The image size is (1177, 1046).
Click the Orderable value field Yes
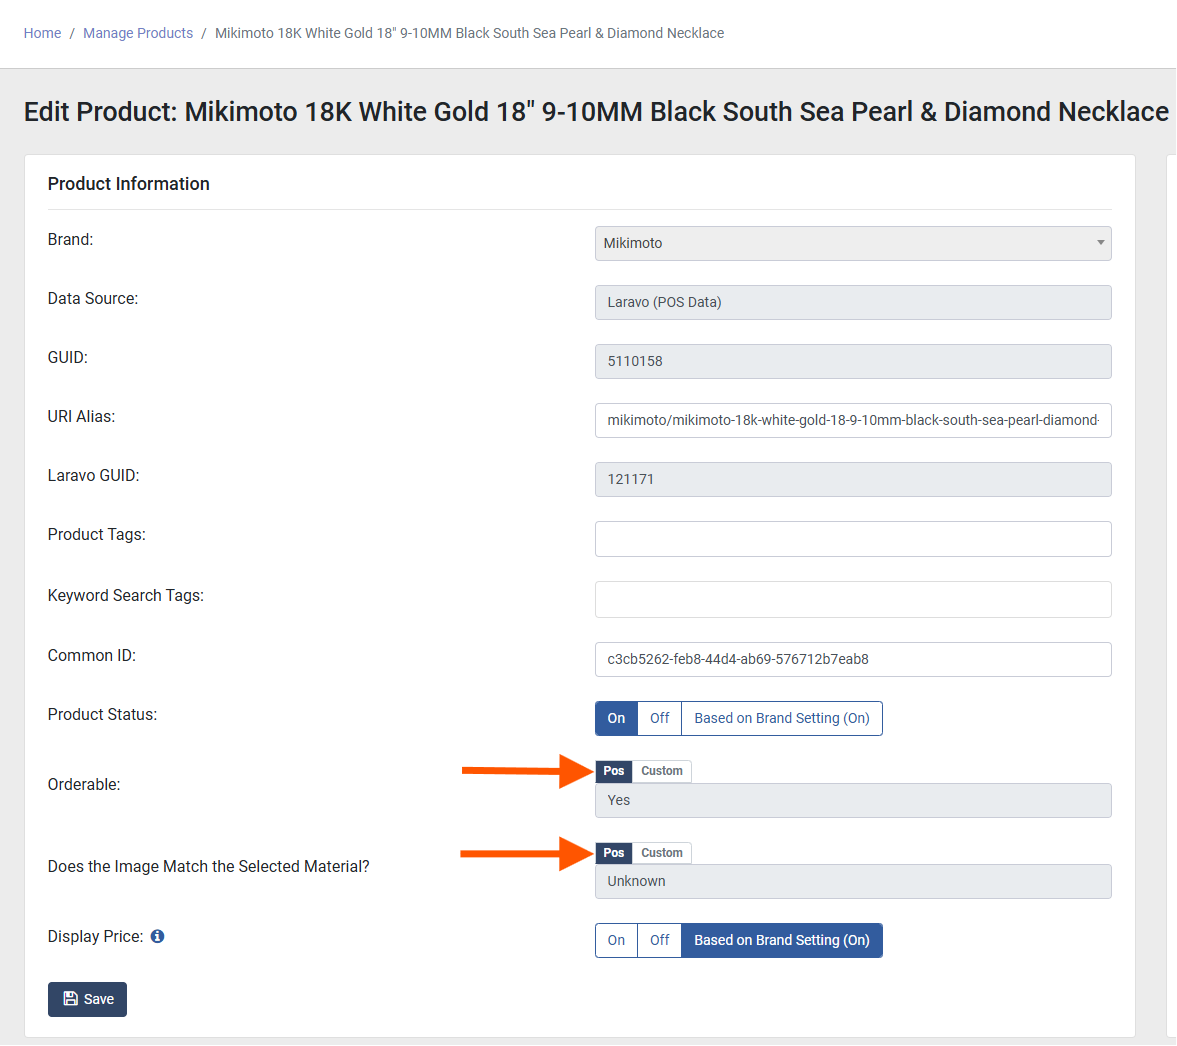853,800
